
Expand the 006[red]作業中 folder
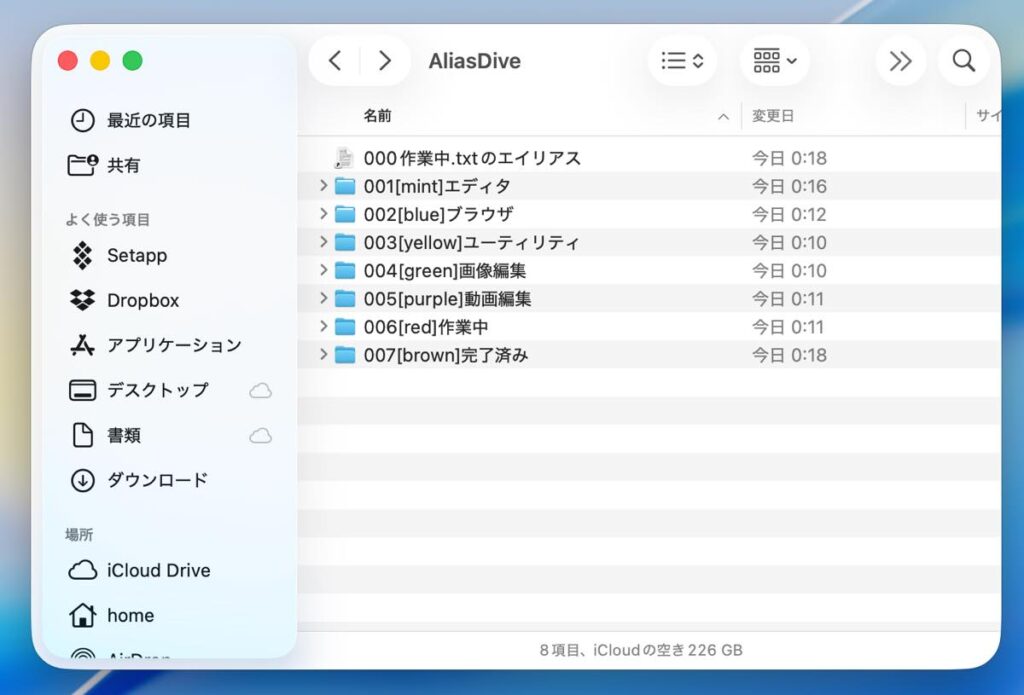click(323, 326)
